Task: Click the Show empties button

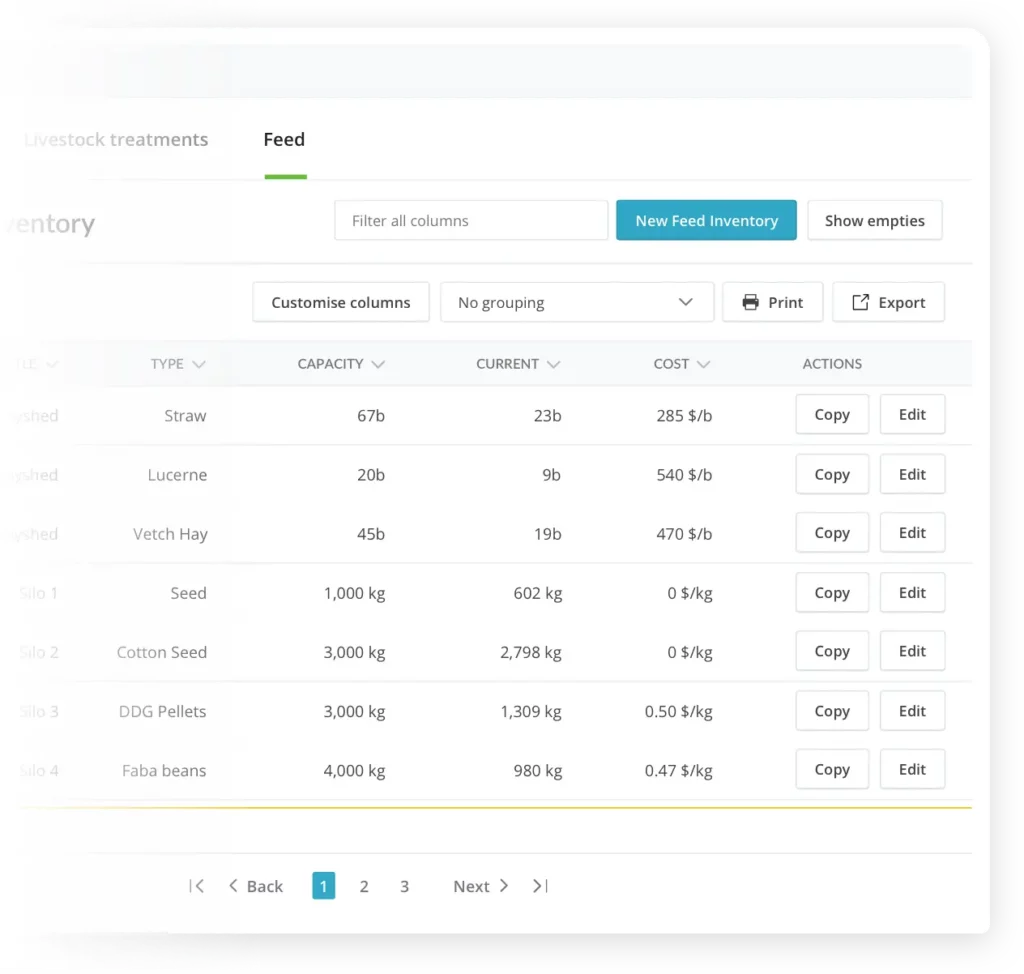Action: tap(875, 220)
